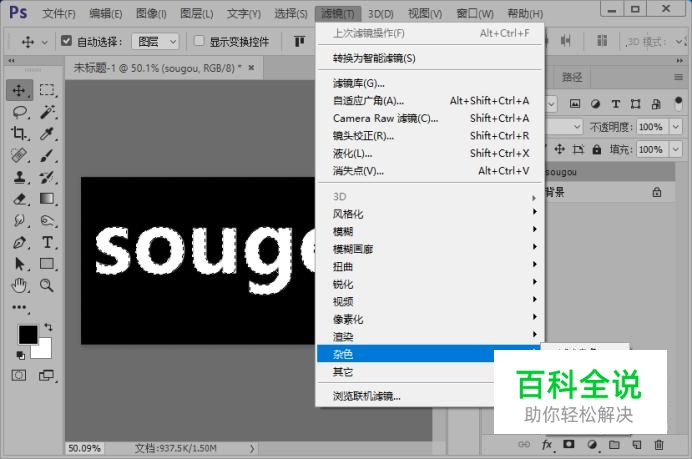Toggle the Auto-Select checkbox
The image size is (692, 459).
(66, 41)
